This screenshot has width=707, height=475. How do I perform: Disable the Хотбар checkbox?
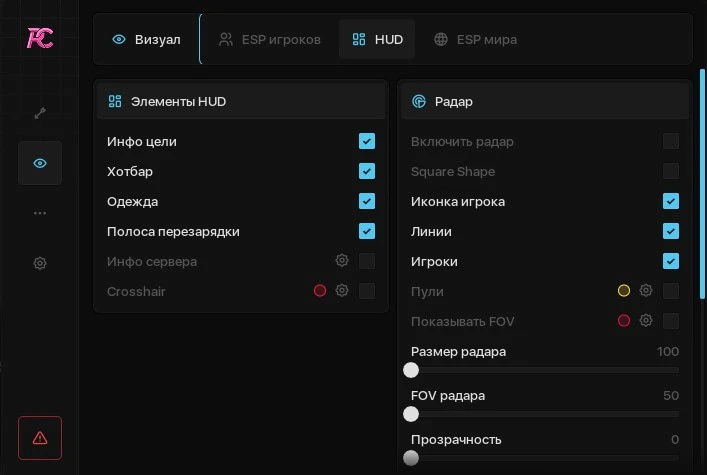tap(367, 171)
